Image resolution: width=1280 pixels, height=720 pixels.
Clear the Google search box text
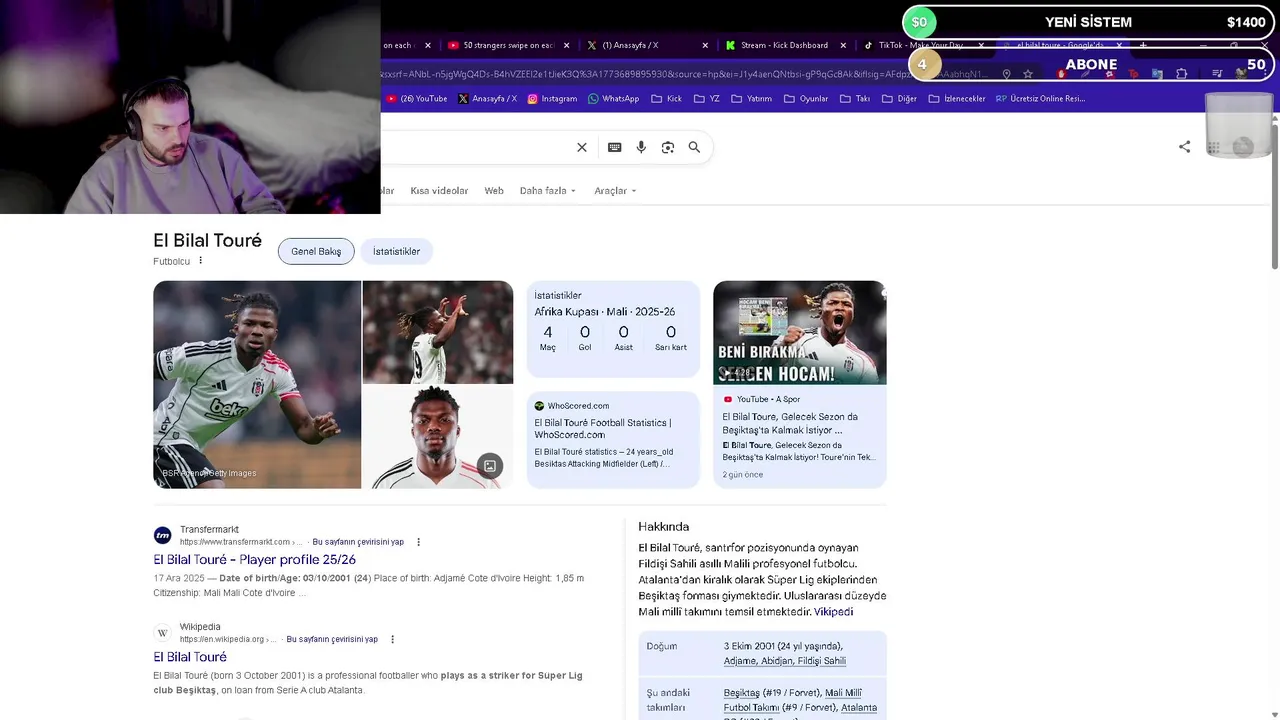[582, 147]
